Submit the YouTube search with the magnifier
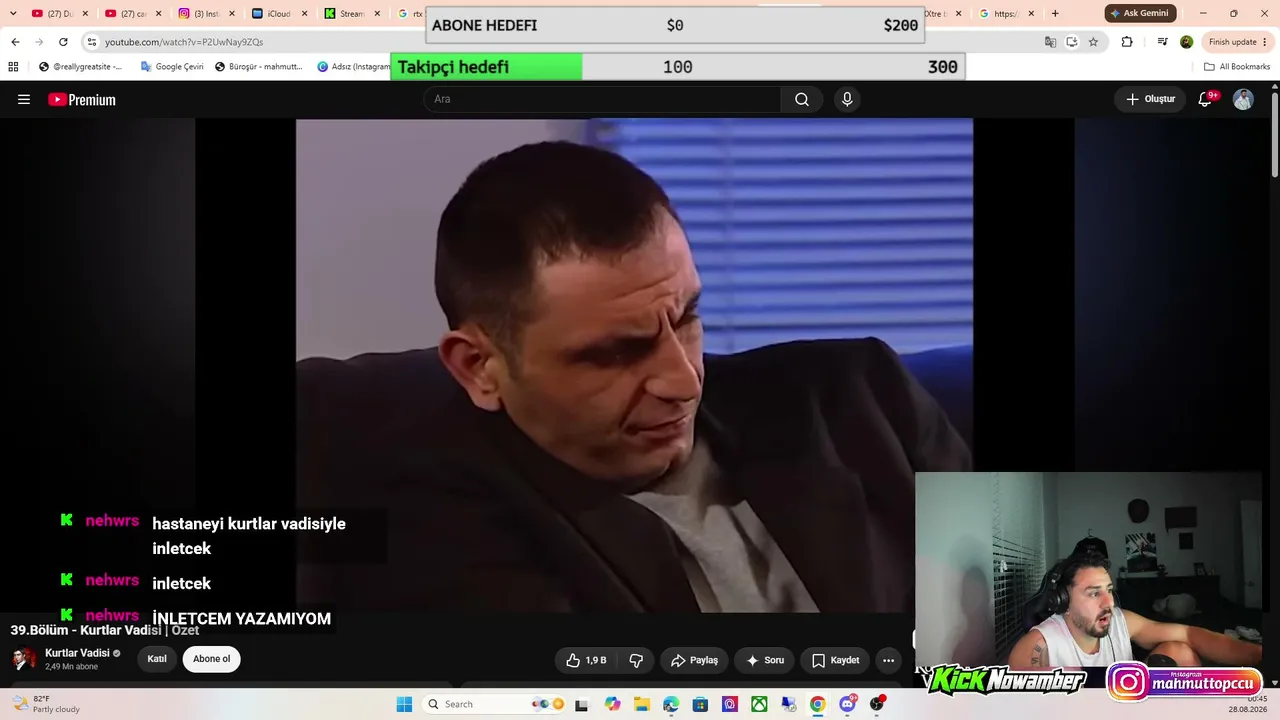The height and width of the screenshot is (720, 1280). click(802, 99)
